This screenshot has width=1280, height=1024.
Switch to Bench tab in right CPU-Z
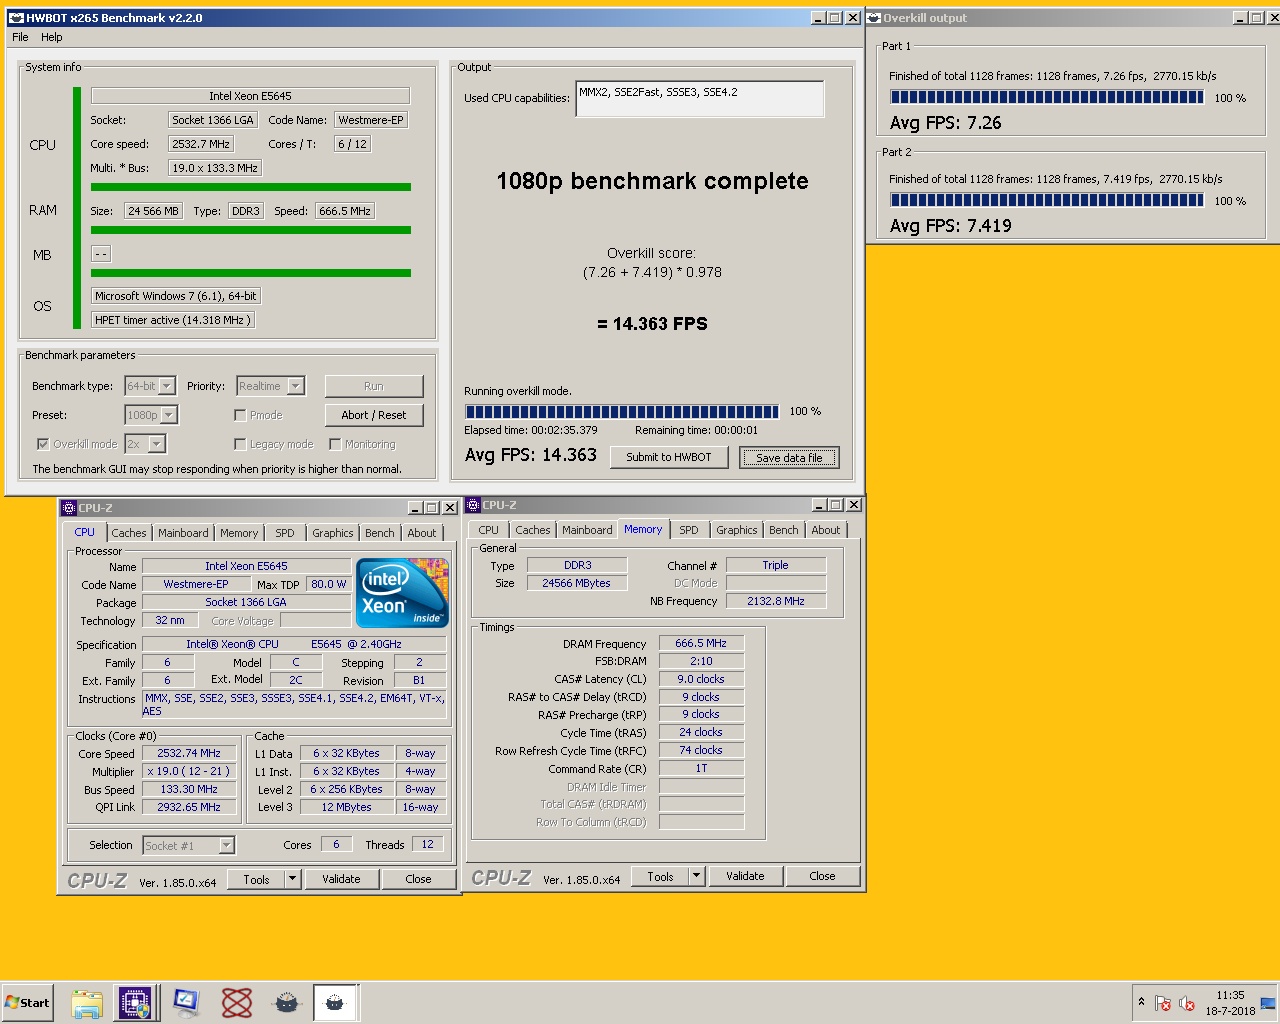(783, 530)
